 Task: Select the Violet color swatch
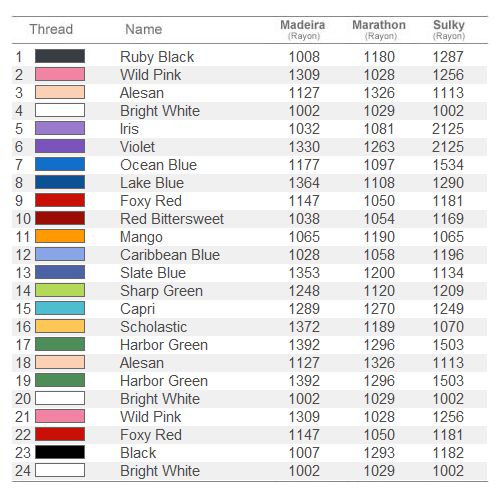[x=60, y=146]
